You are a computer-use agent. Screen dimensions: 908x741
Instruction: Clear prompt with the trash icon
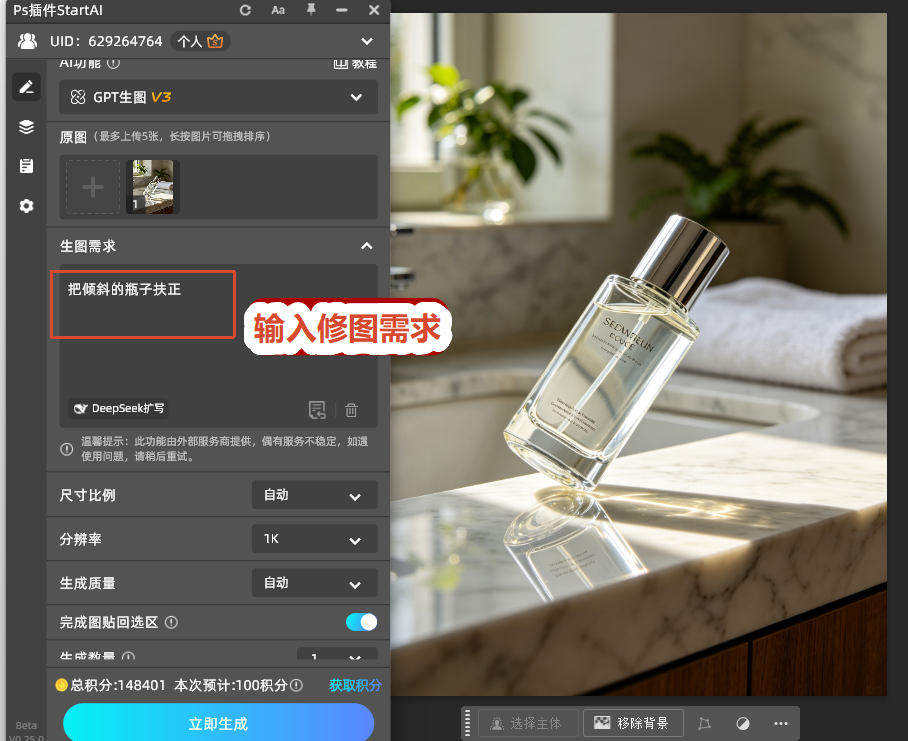[x=351, y=410]
